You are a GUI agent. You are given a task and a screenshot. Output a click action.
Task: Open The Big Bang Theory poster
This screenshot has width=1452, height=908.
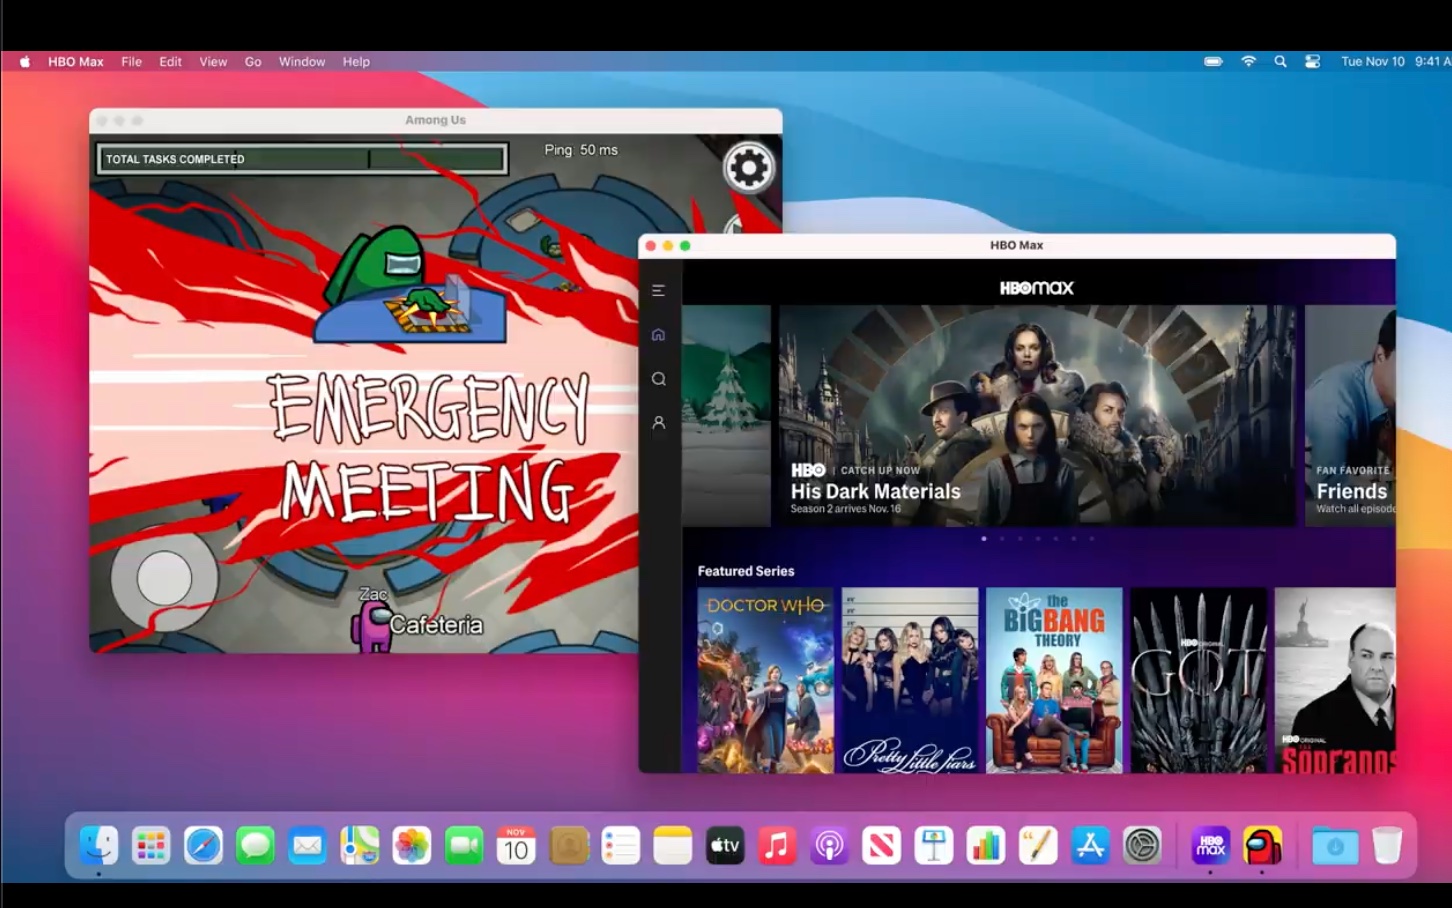pos(1054,680)
